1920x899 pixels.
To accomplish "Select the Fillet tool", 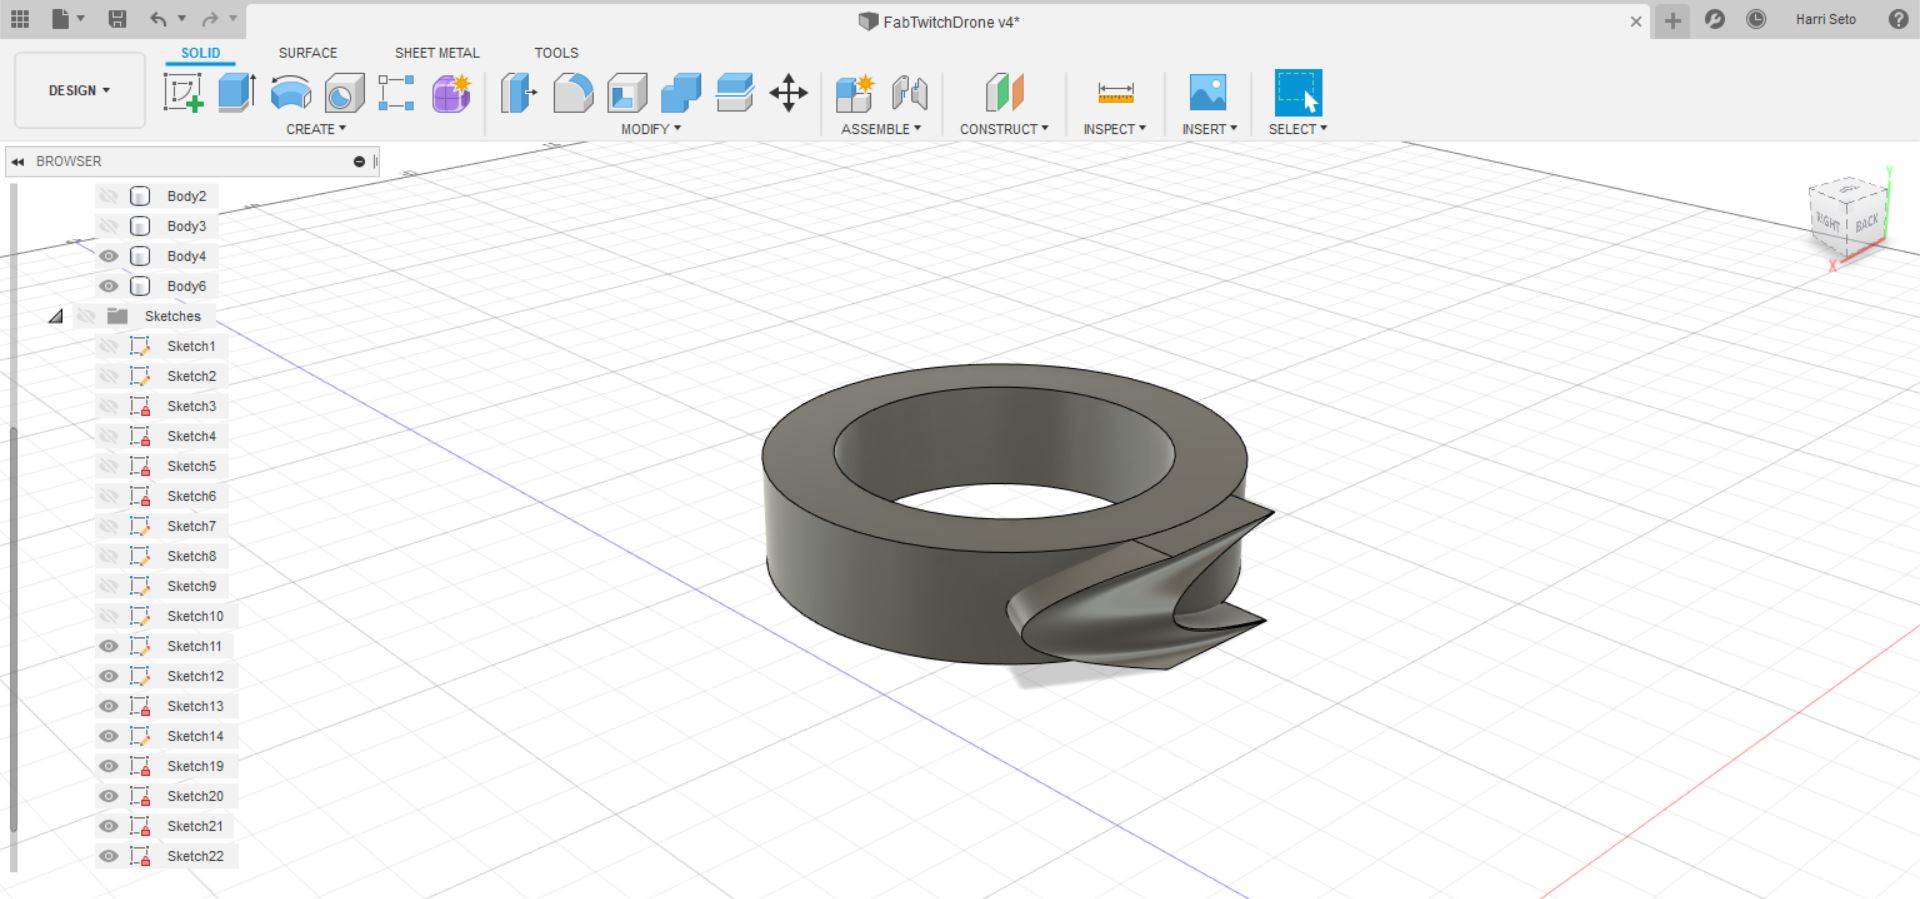I will 573,93.
